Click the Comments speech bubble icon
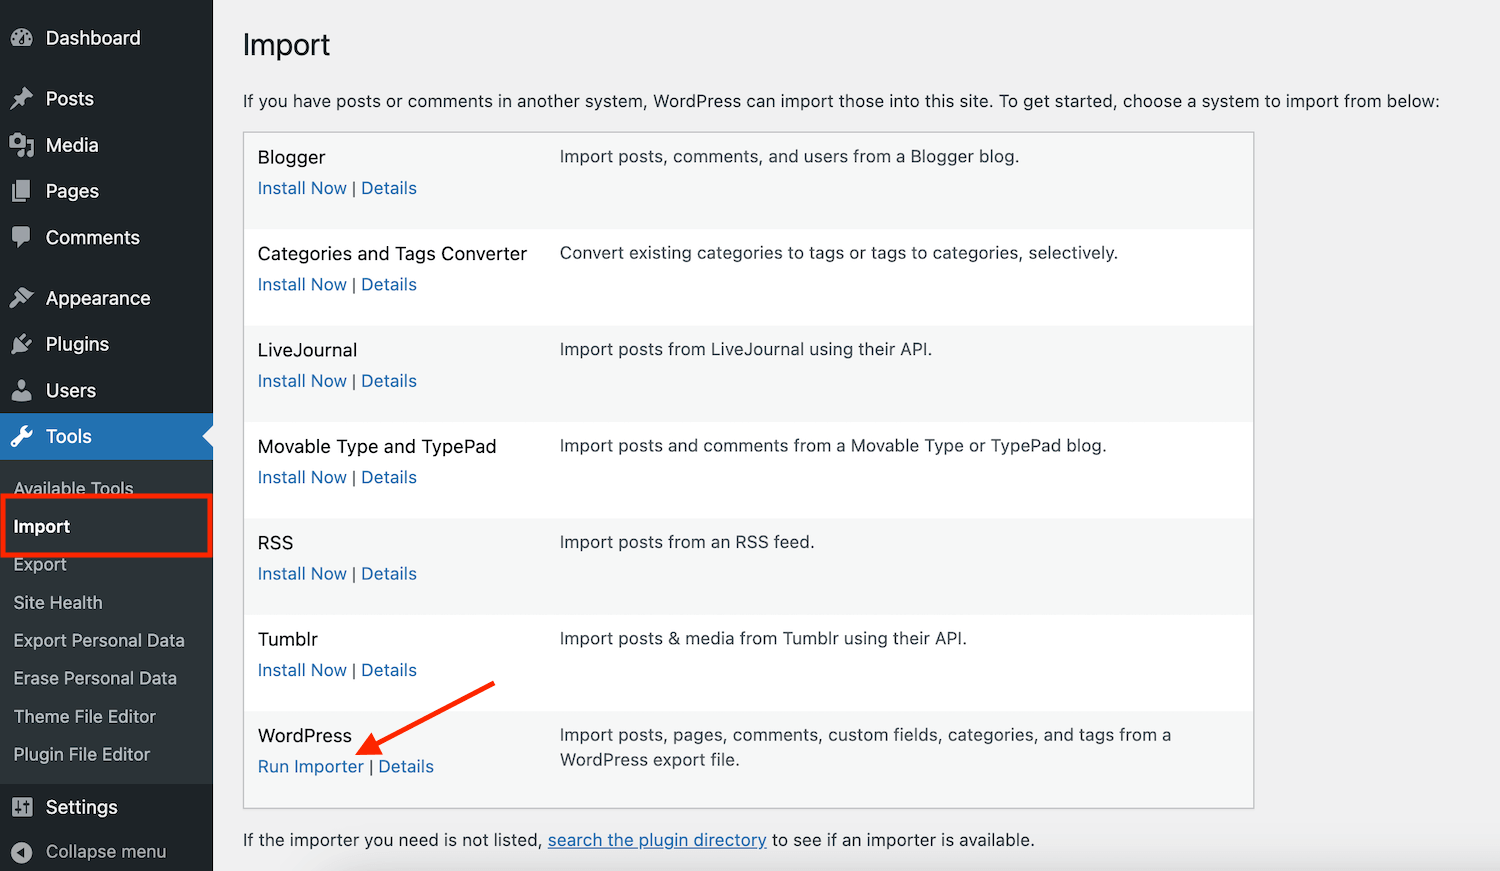The height and width of the screenshot is (871, 1500). (22, 237)
